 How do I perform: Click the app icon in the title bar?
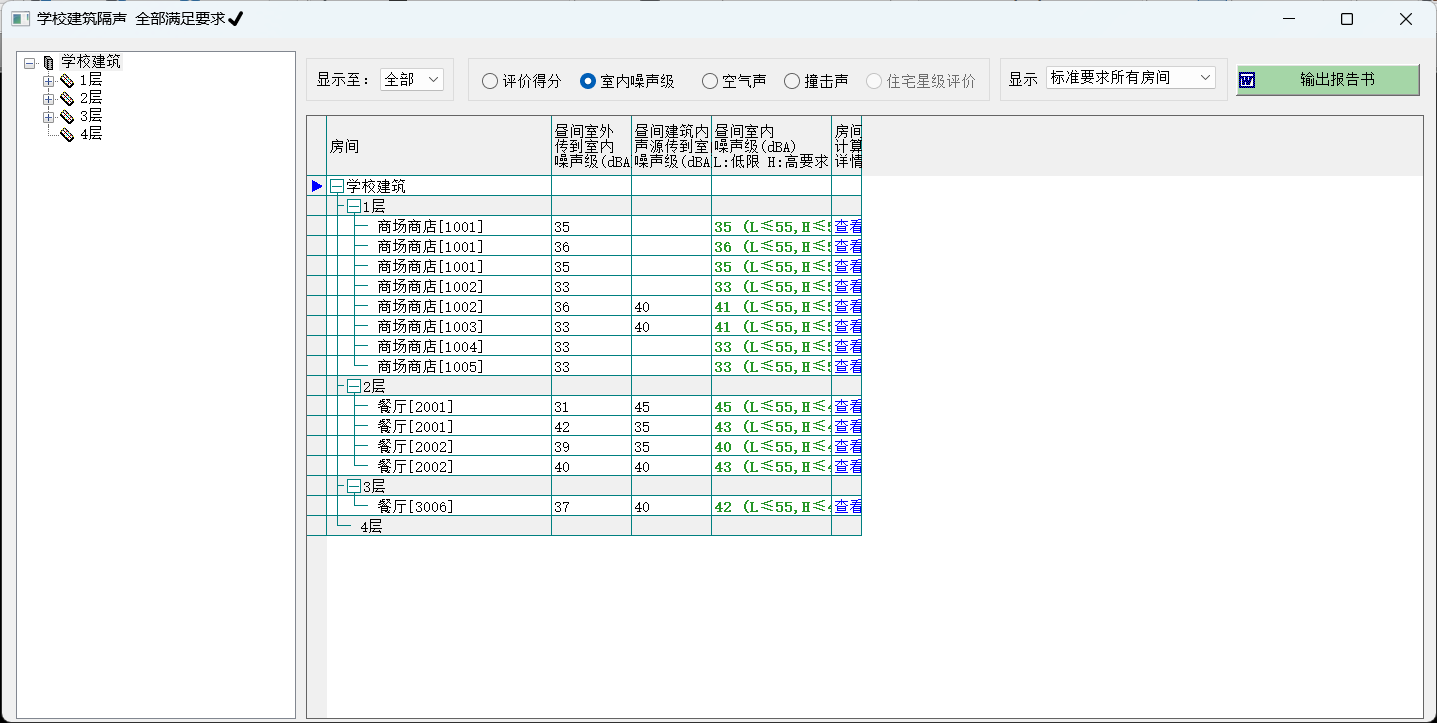[x=19, y=19]
